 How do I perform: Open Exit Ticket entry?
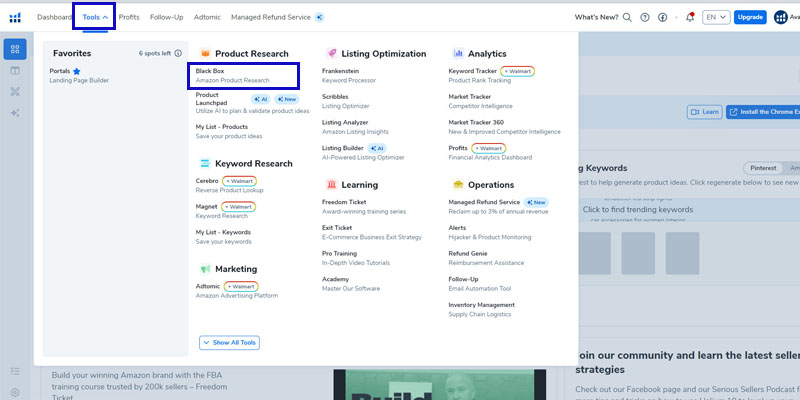372,232
